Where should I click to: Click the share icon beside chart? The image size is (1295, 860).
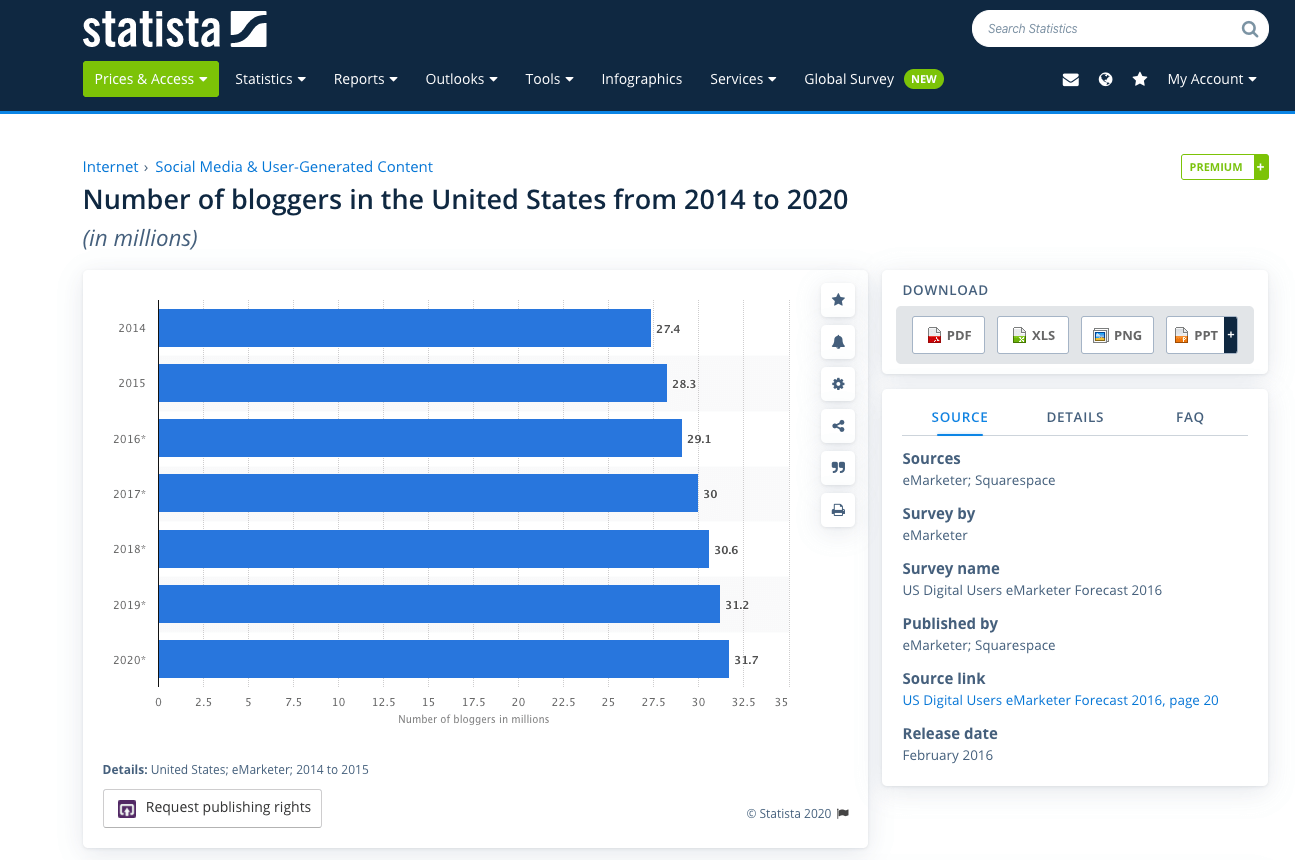coord(838,426)
